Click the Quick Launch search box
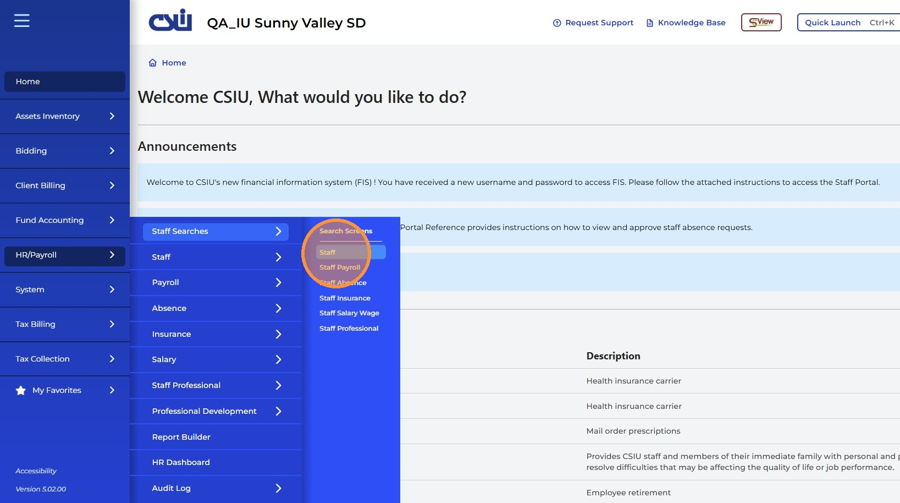 pyautogui.click(x=848, y=22)
